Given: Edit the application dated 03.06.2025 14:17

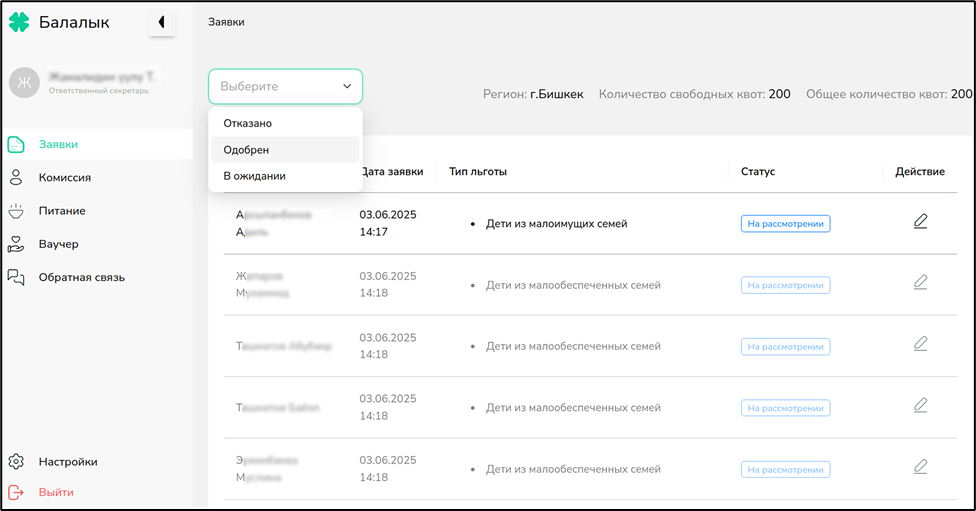Looking at the screenshot, I should point(921,222).
